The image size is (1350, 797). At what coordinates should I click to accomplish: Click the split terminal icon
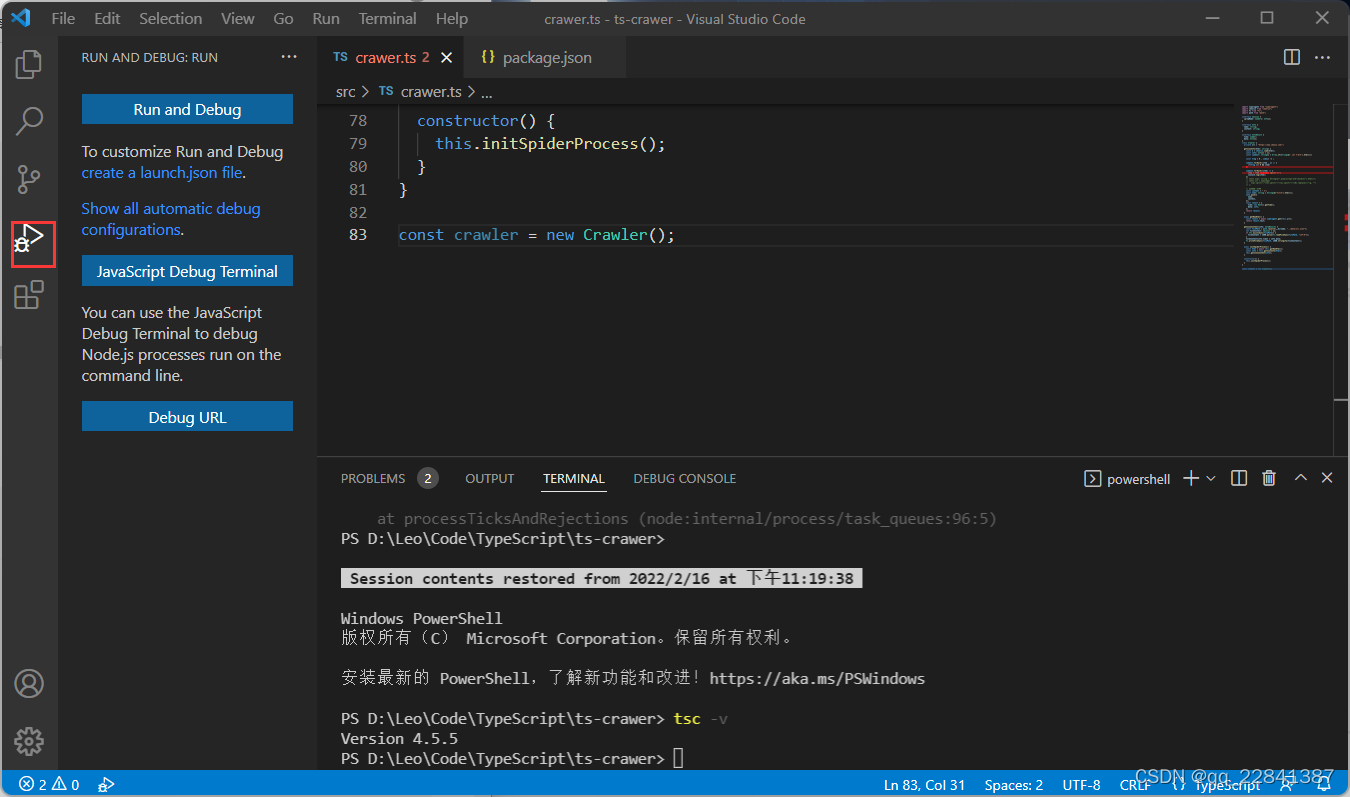pyautogui.click(x=1238, y=478)
